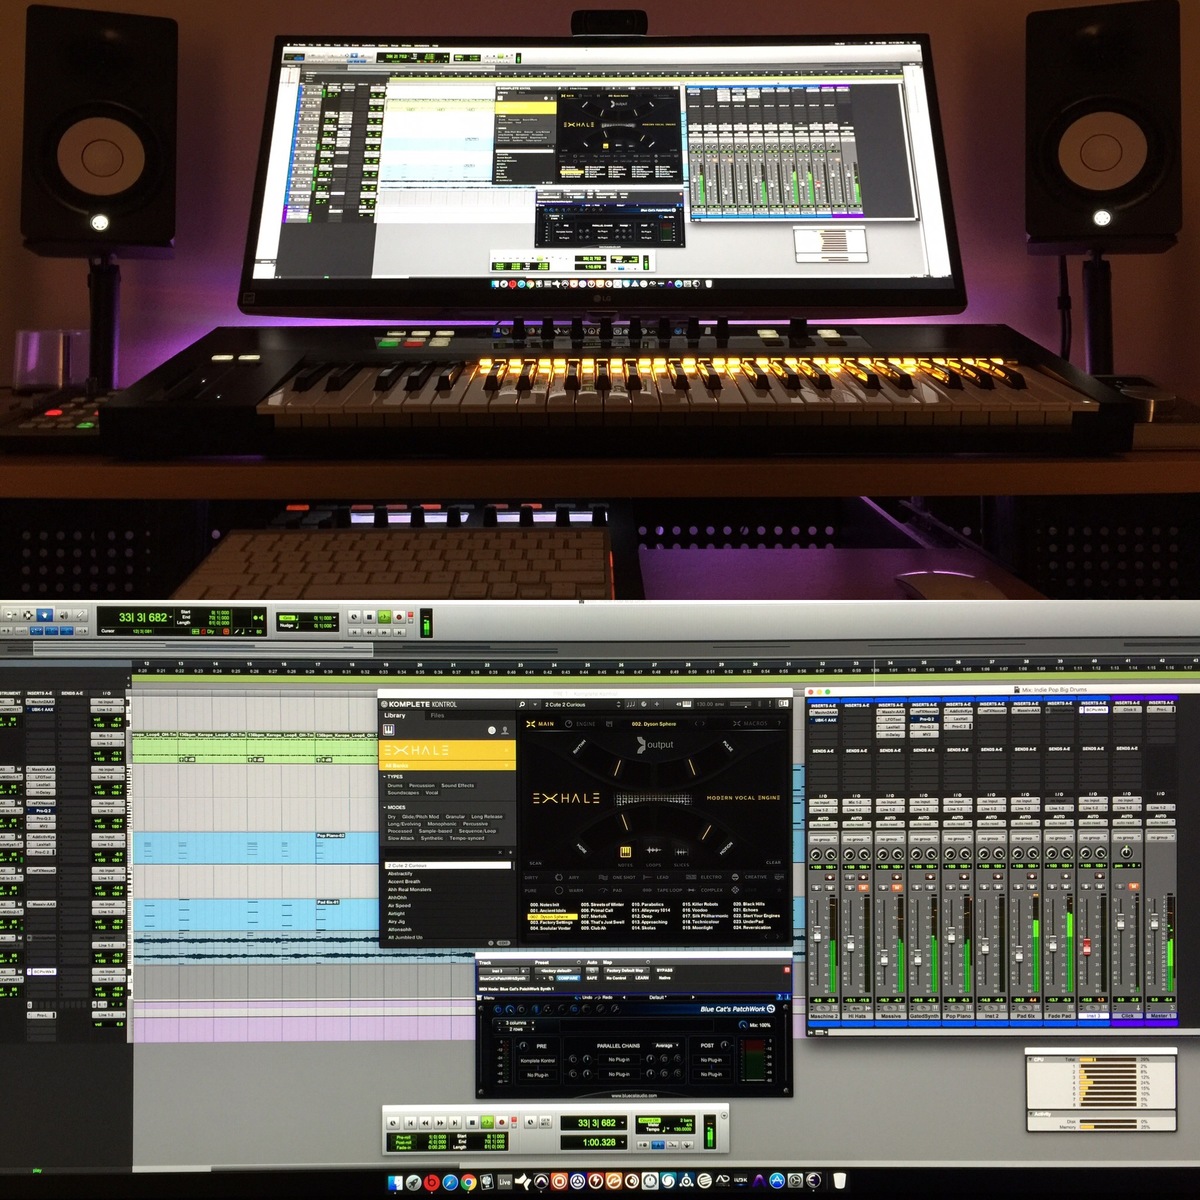Open Launchpad rocket icon in Dock
The image size is (1200, 1200).
pyautogui.click(x=414, y=1182)
